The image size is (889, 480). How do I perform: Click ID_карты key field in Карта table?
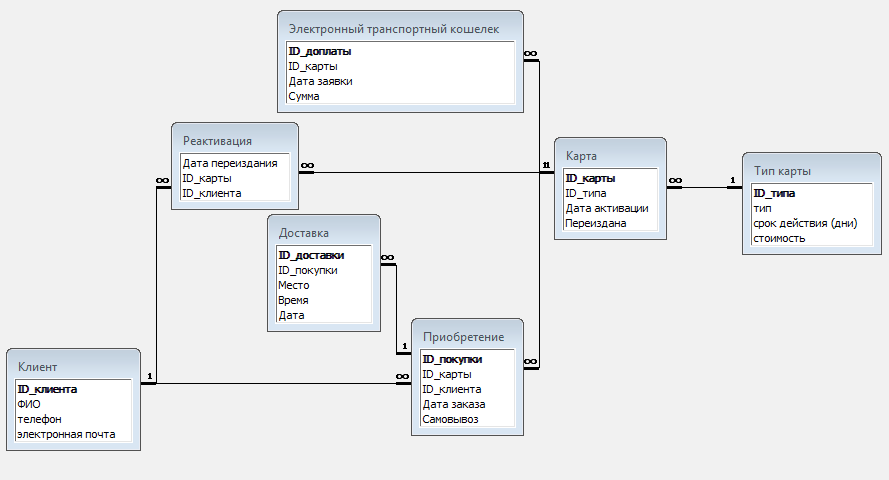click(x=590, y=178)
